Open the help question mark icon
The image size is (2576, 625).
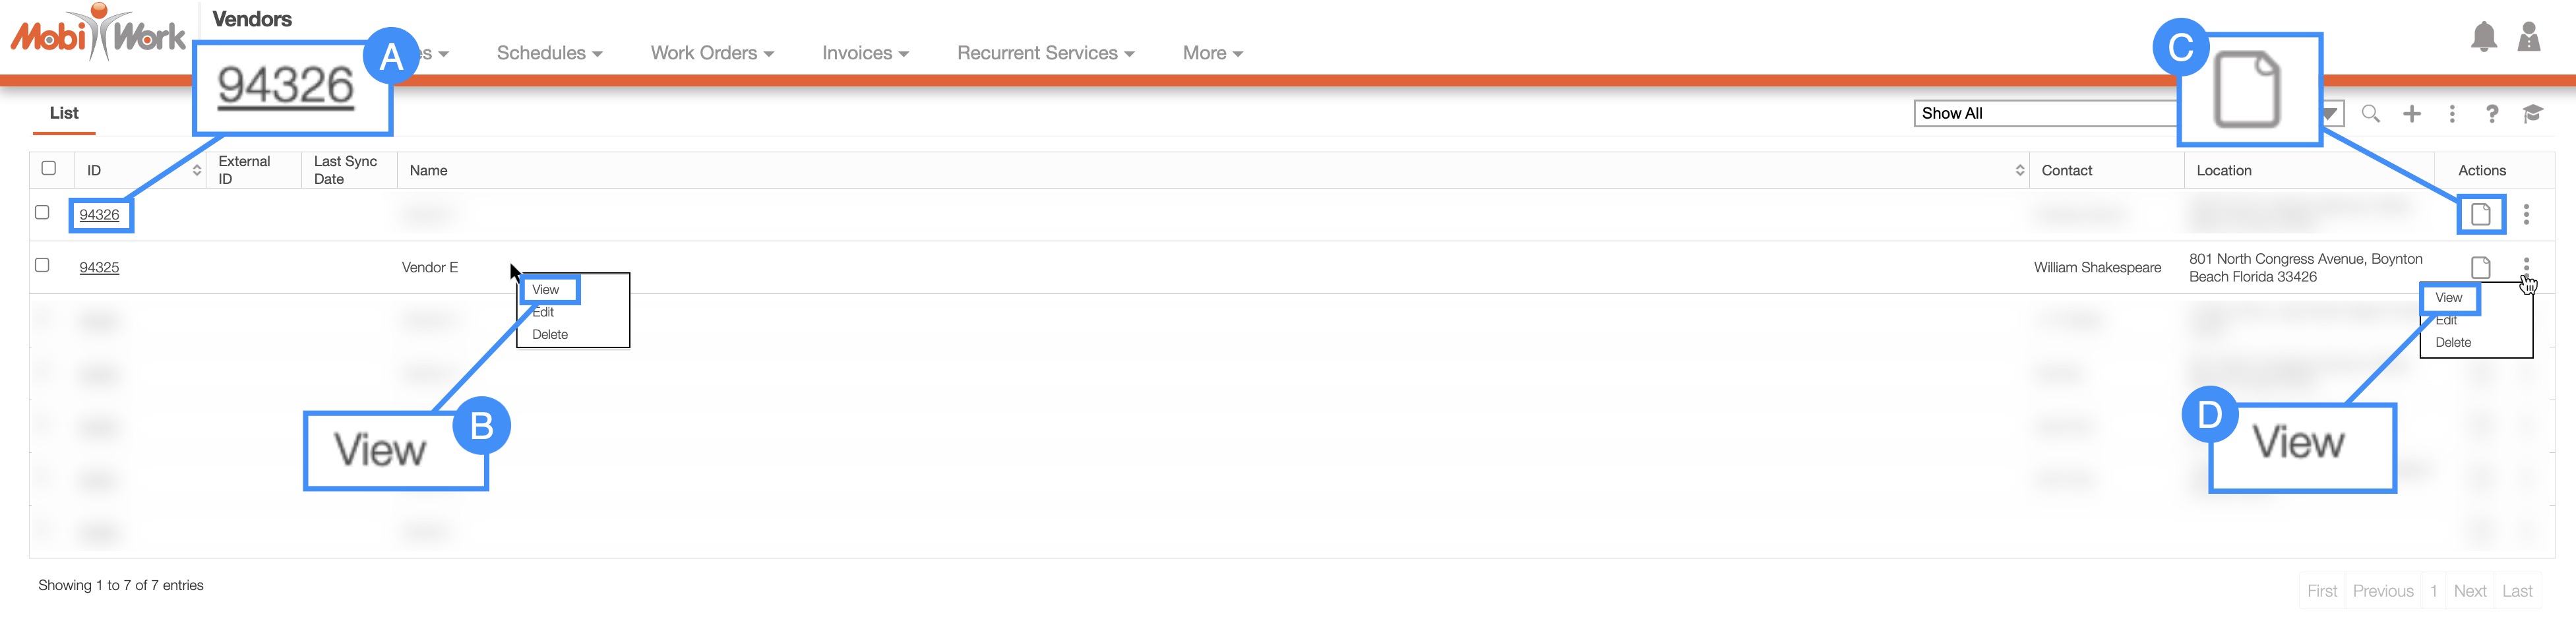point(2491,114)
